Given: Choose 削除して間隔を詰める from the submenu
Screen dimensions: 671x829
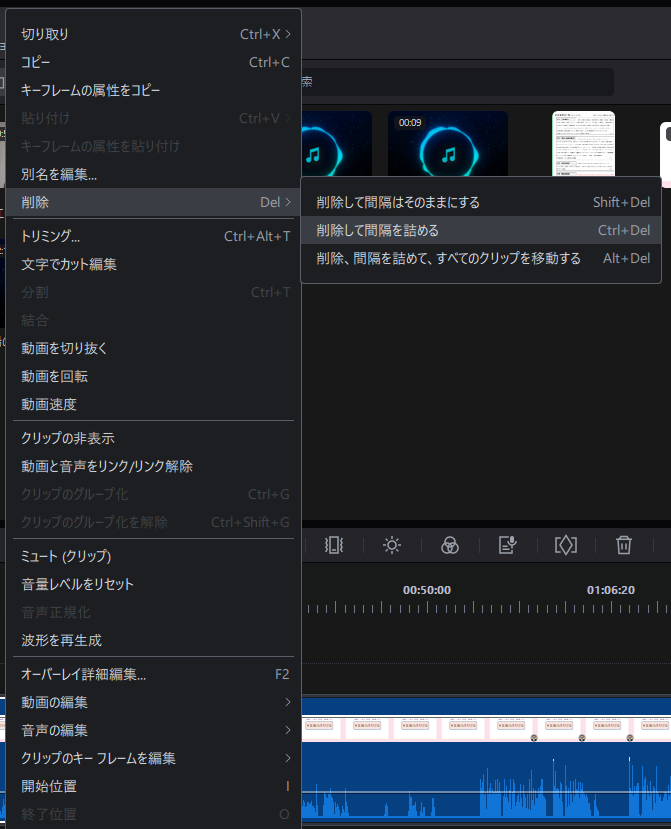Looking at the screenshot, I should tap(378, 230).
